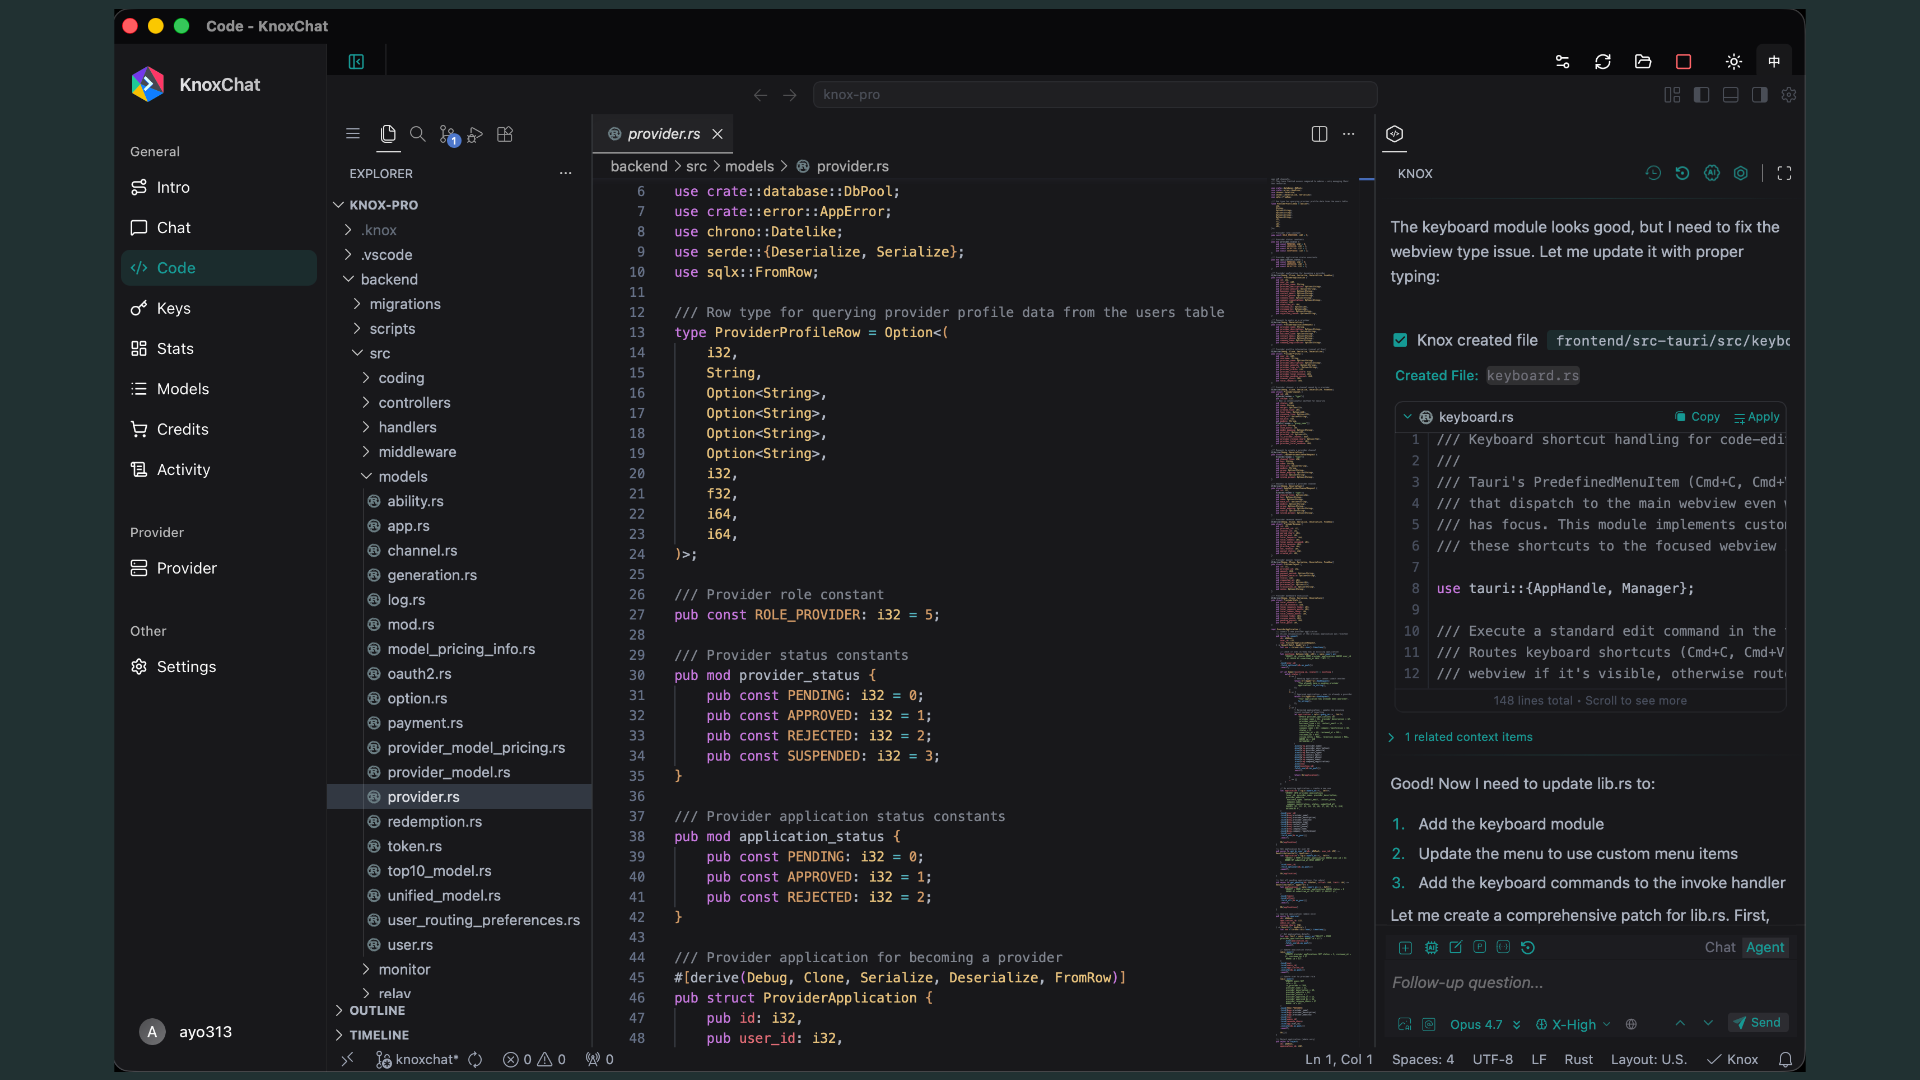This screenshot has height=1080, width=1920.
Task: Open Stats page in sidebar
Action: [x=218, y=349]
